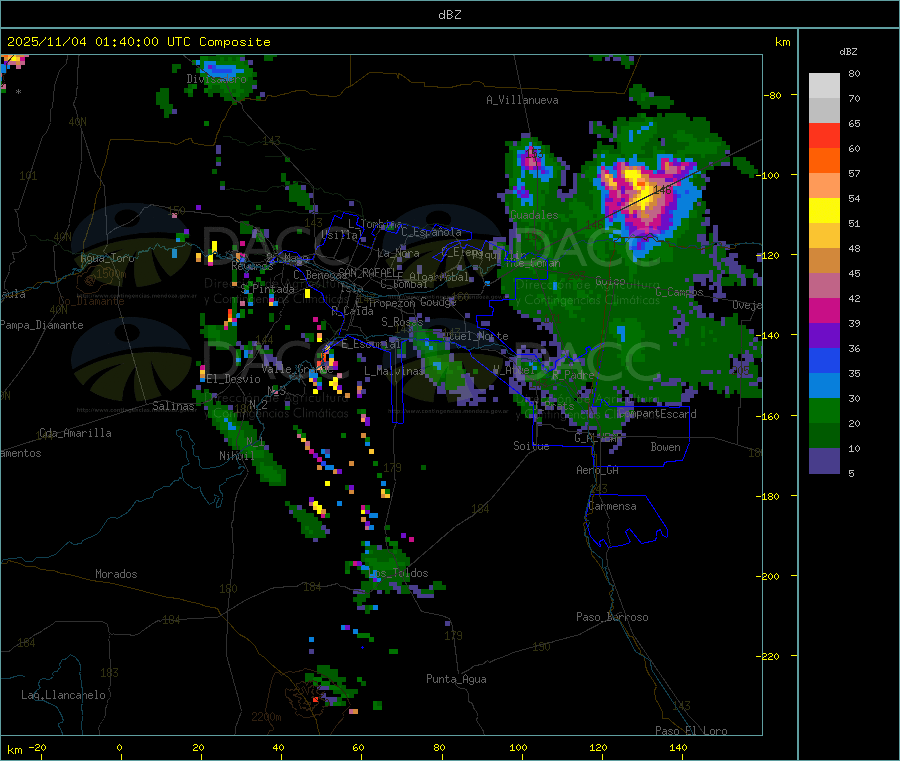Viewport: 900px width, 761px height.
Task: Click the 'La_Nora' map label
Action: 398,253
